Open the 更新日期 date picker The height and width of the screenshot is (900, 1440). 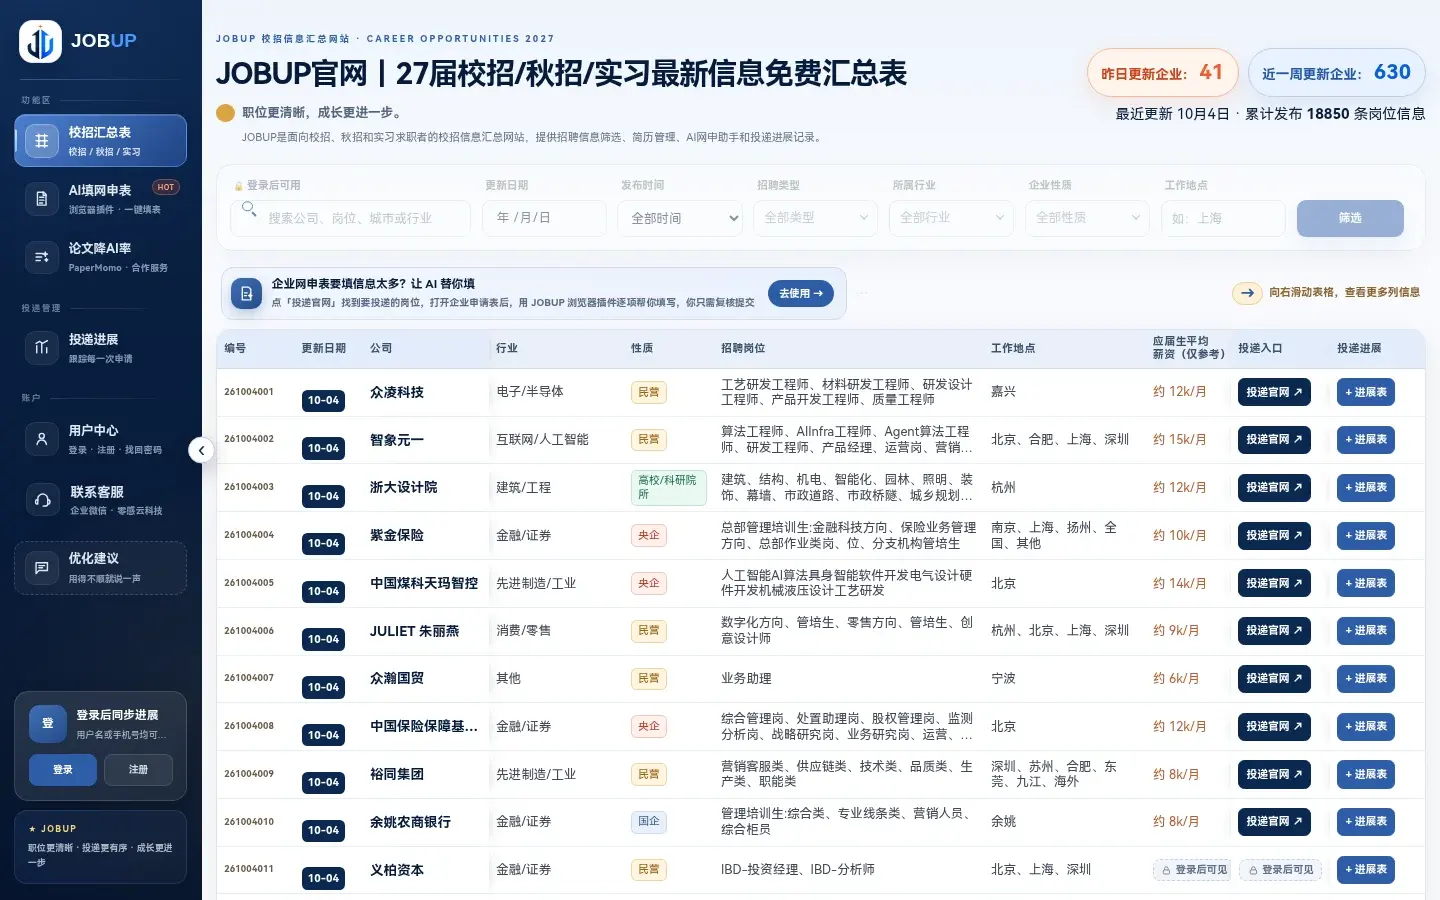tap(545, 218)
